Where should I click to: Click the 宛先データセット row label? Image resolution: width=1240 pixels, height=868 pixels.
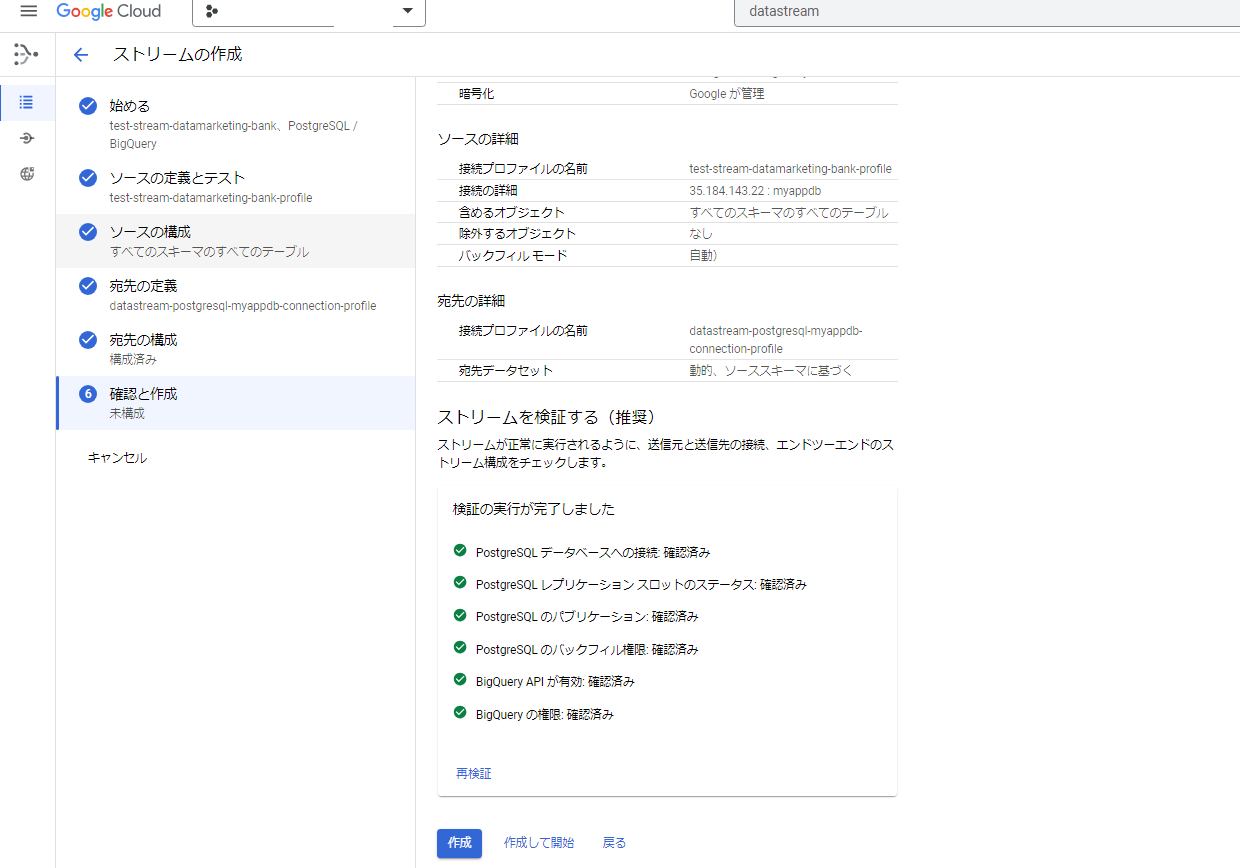(x=505, y=371)
